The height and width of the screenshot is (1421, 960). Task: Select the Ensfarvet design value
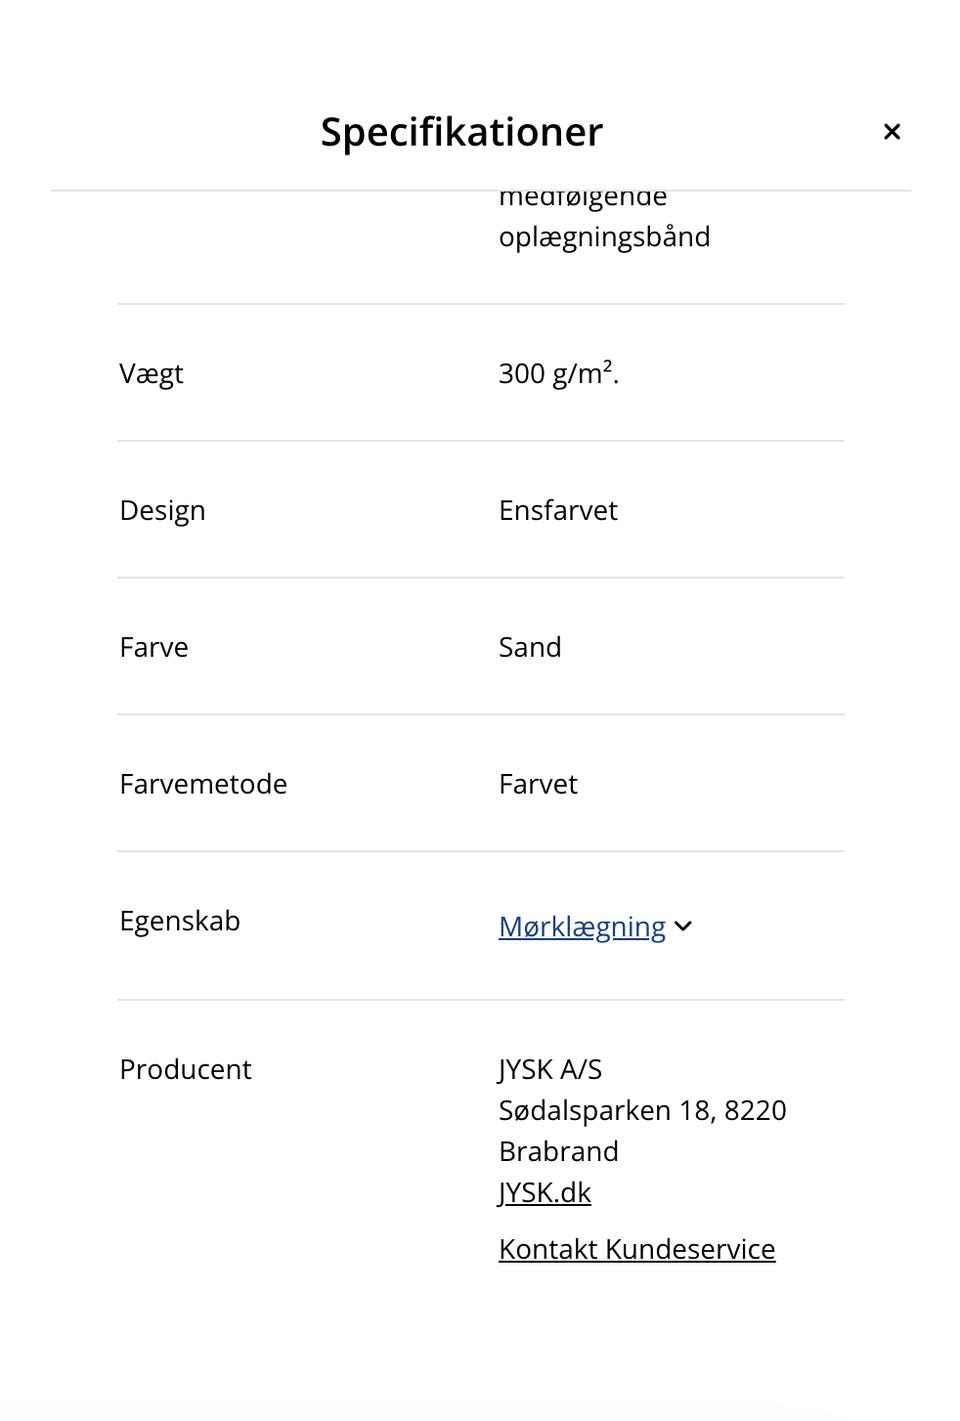coord(558,510)
